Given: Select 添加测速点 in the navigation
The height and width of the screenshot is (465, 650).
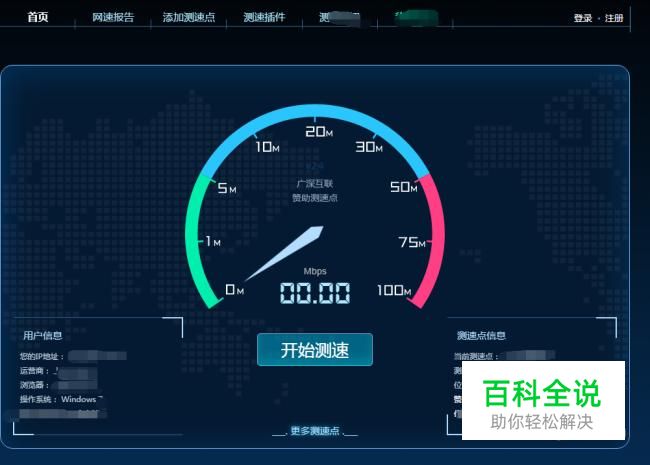Looking at the screenshot, I should [x=189, y=17].
